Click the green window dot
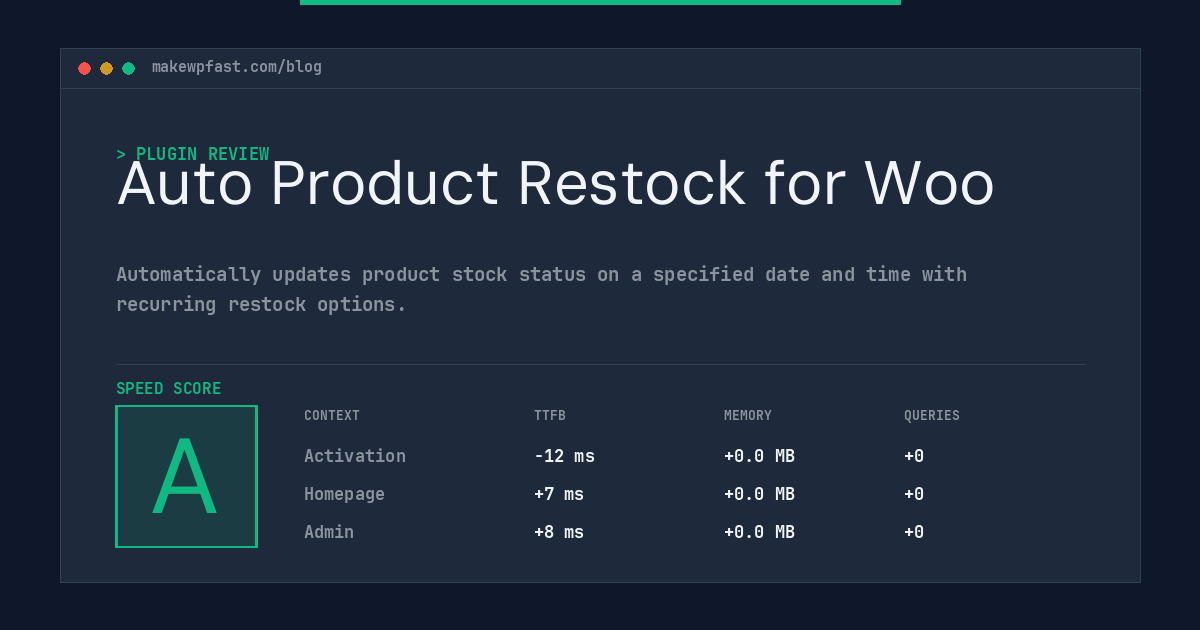 [128, 68]
